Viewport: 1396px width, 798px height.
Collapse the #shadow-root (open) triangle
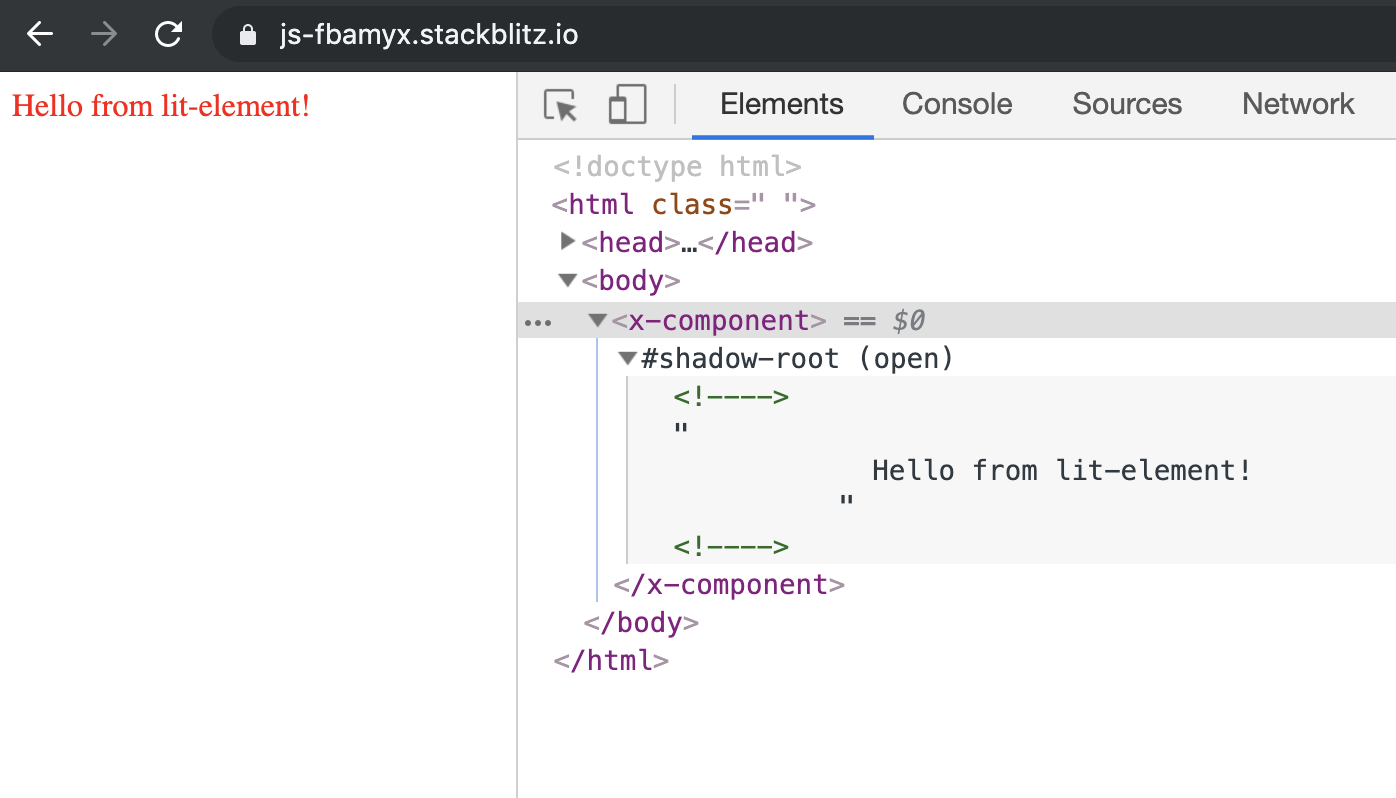coord(628,358)
